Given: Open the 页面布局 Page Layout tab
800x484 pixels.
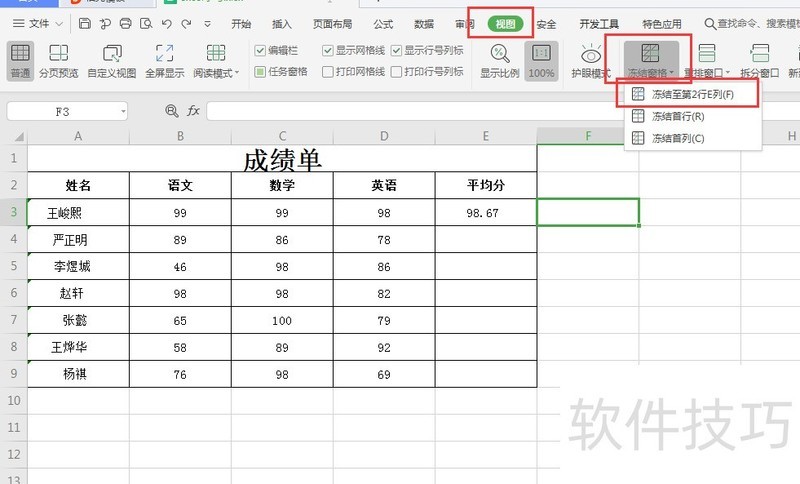Looking at the screenshot, I should coord(332,23).
